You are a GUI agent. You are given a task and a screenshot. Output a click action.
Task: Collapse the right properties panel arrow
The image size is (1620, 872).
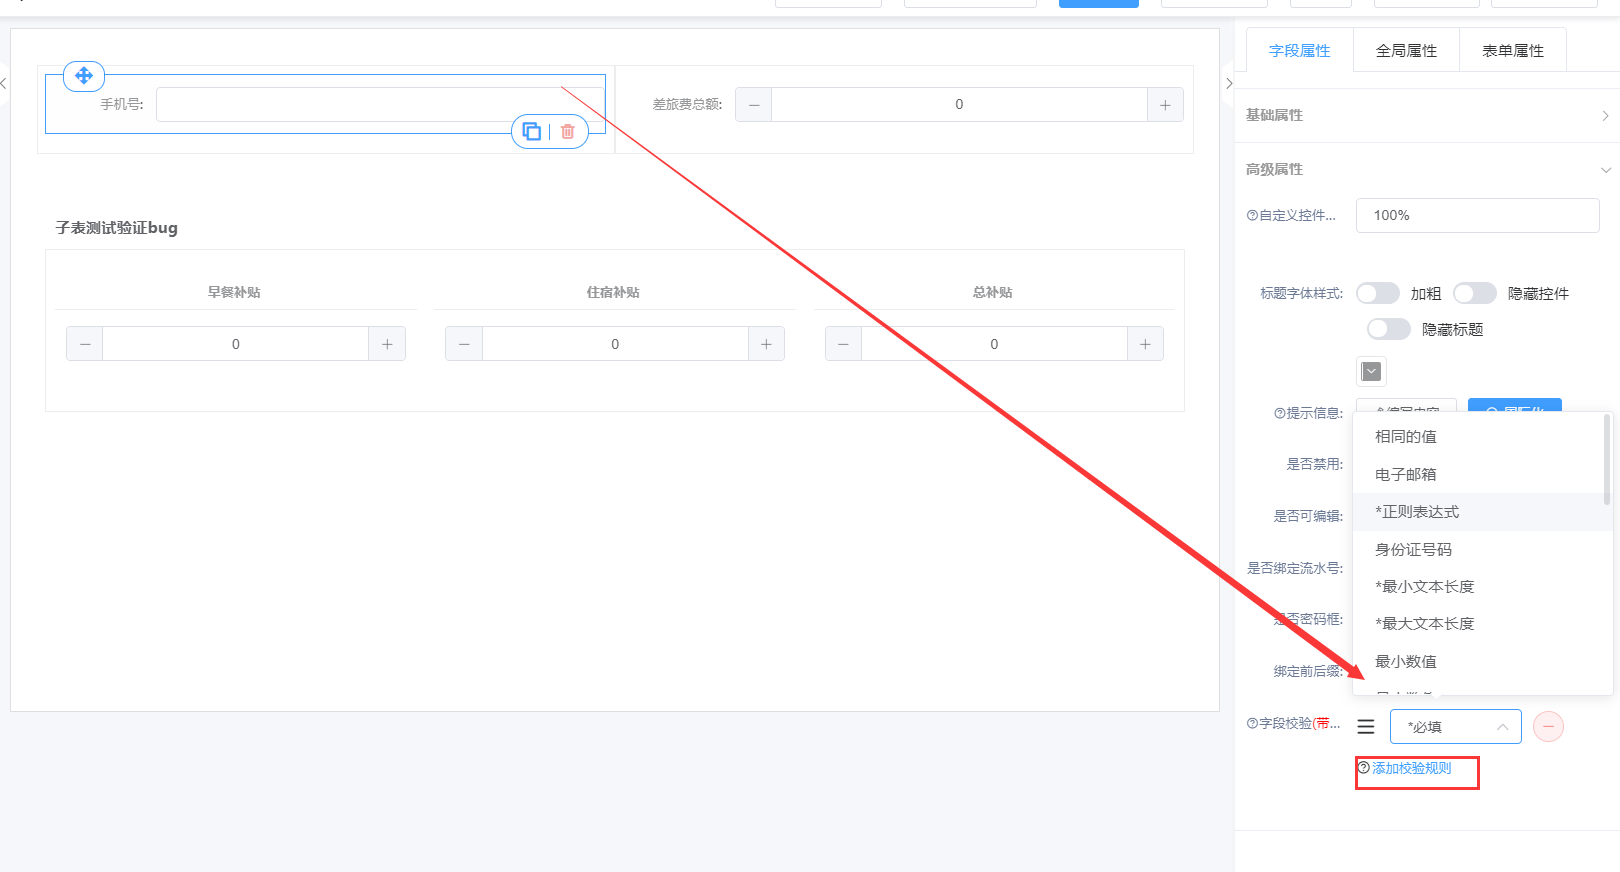pyautogui.click(x=1229, y=84)
